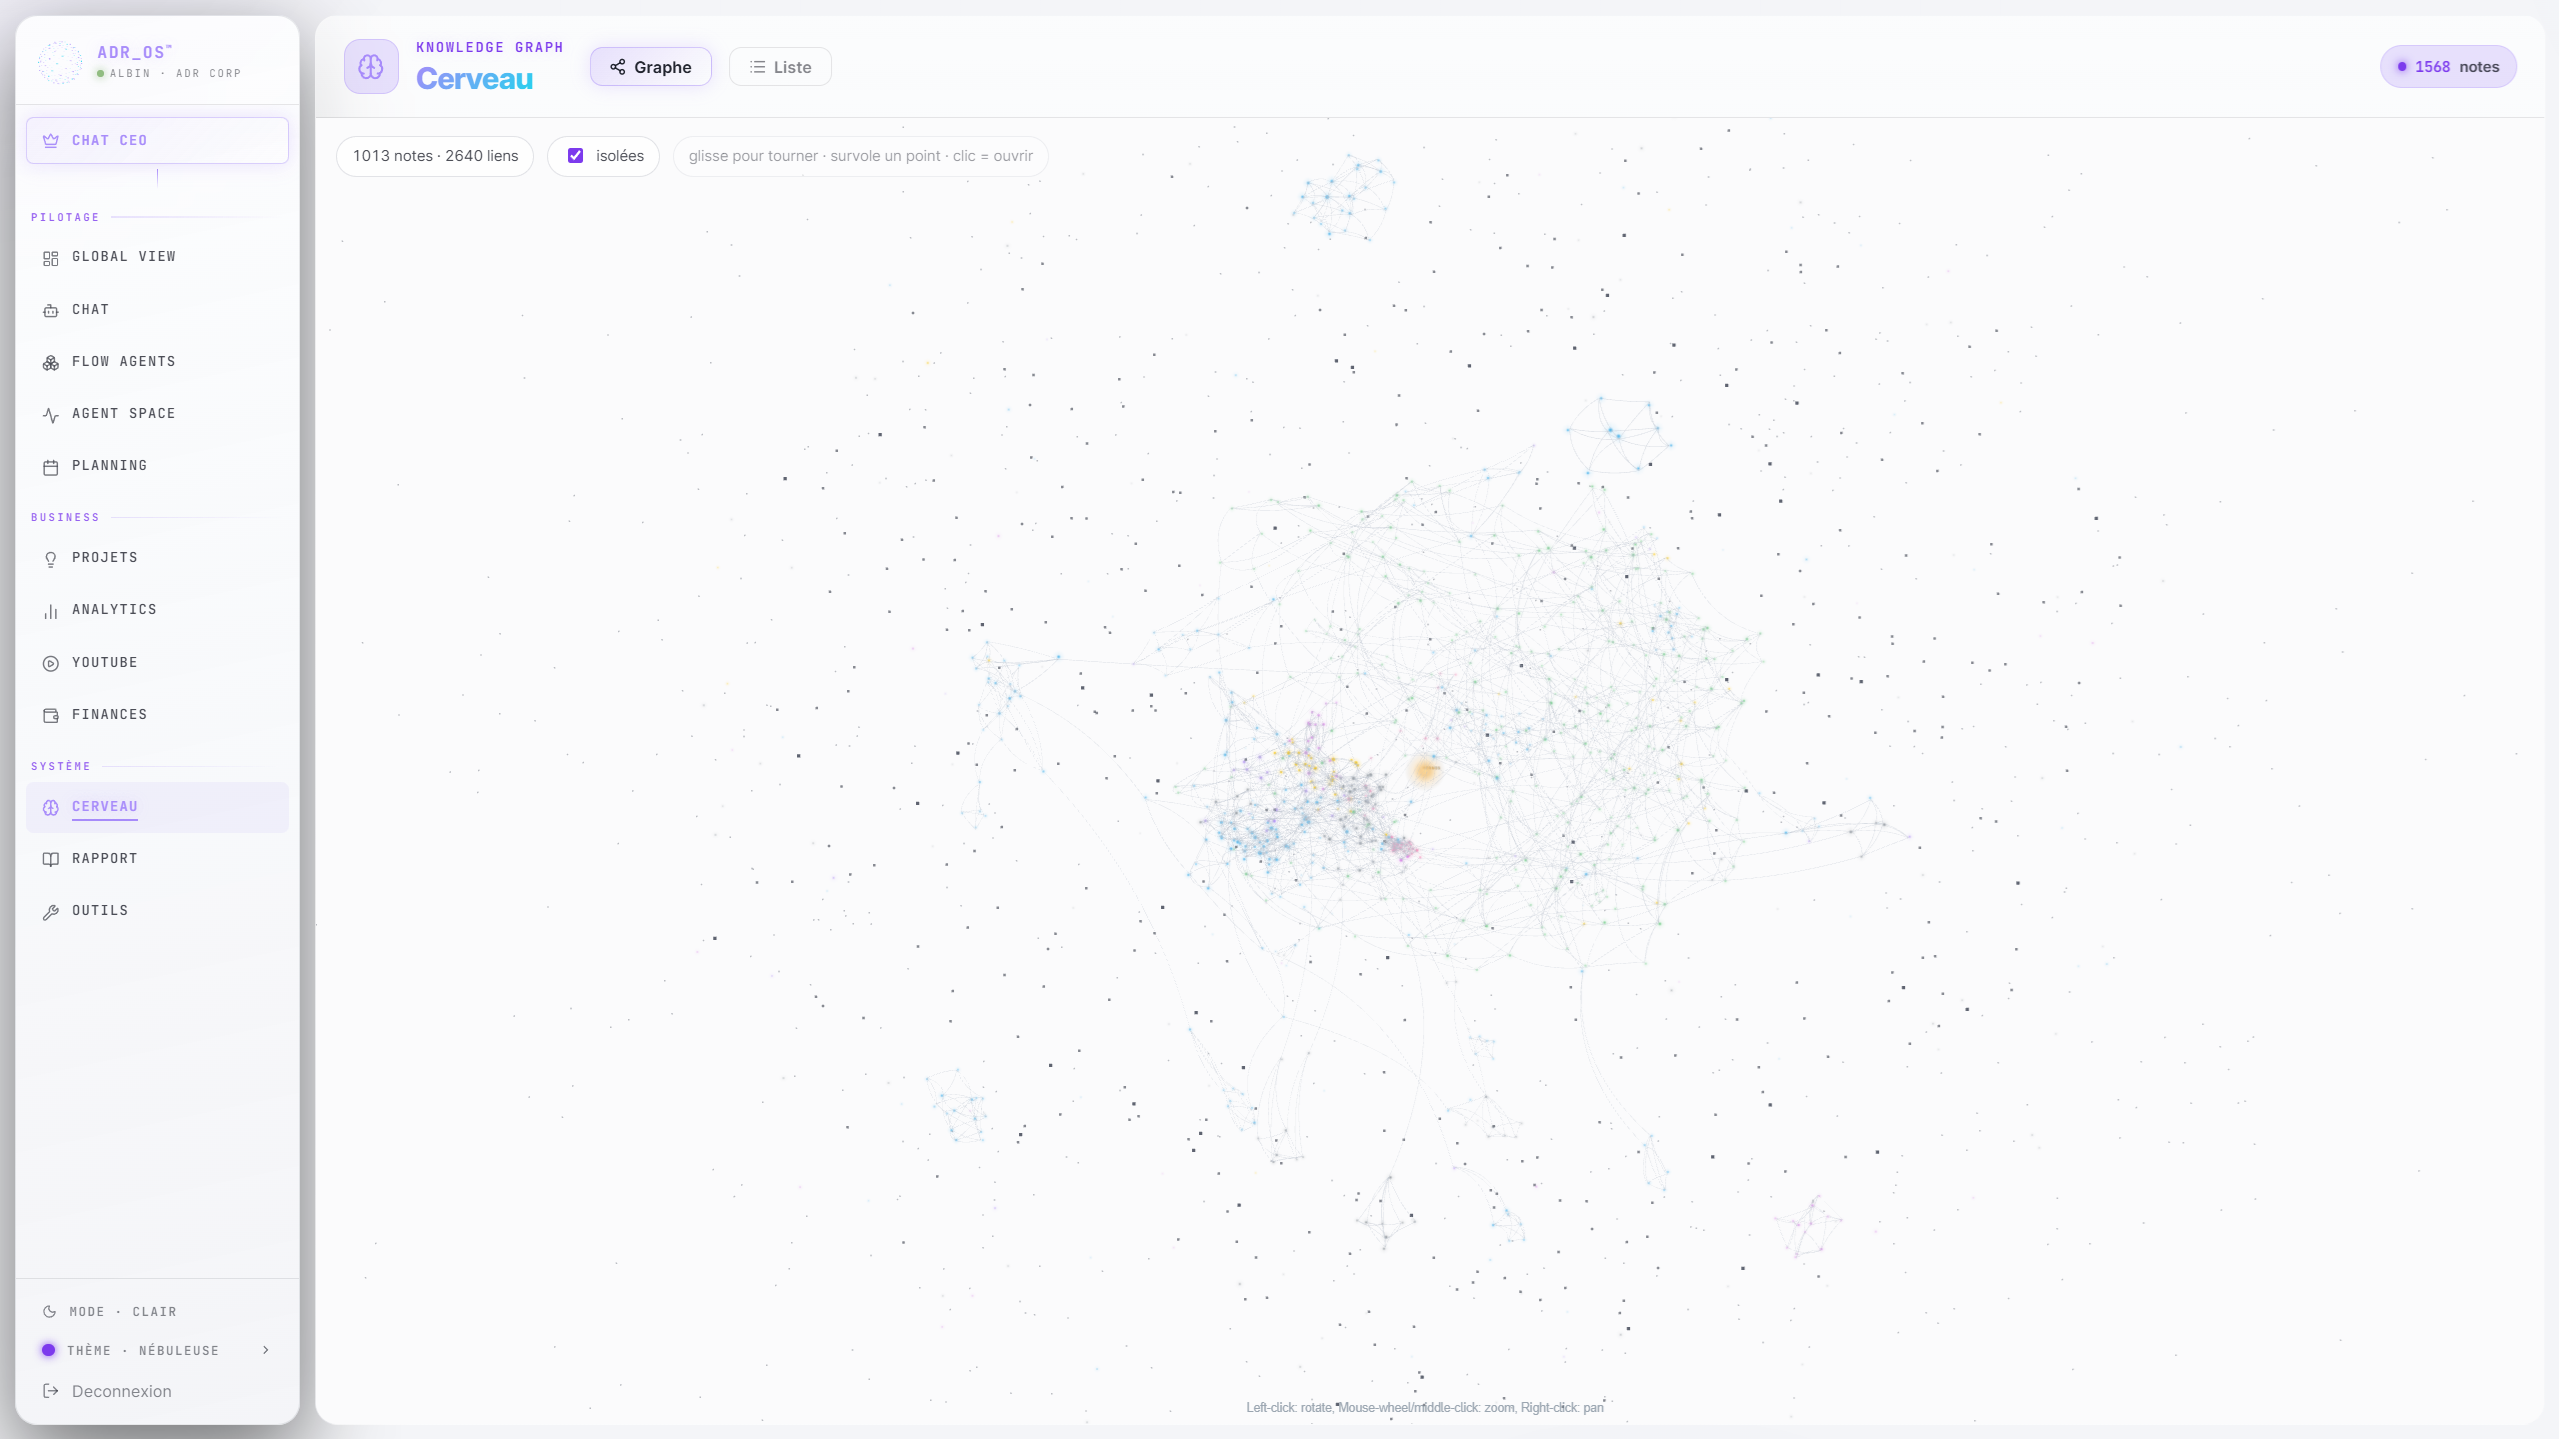The width and height of the screenshot is (2559, 1439).
Task: Click the Flow Agents cluster icon
Action: click(x=51, y=363)
